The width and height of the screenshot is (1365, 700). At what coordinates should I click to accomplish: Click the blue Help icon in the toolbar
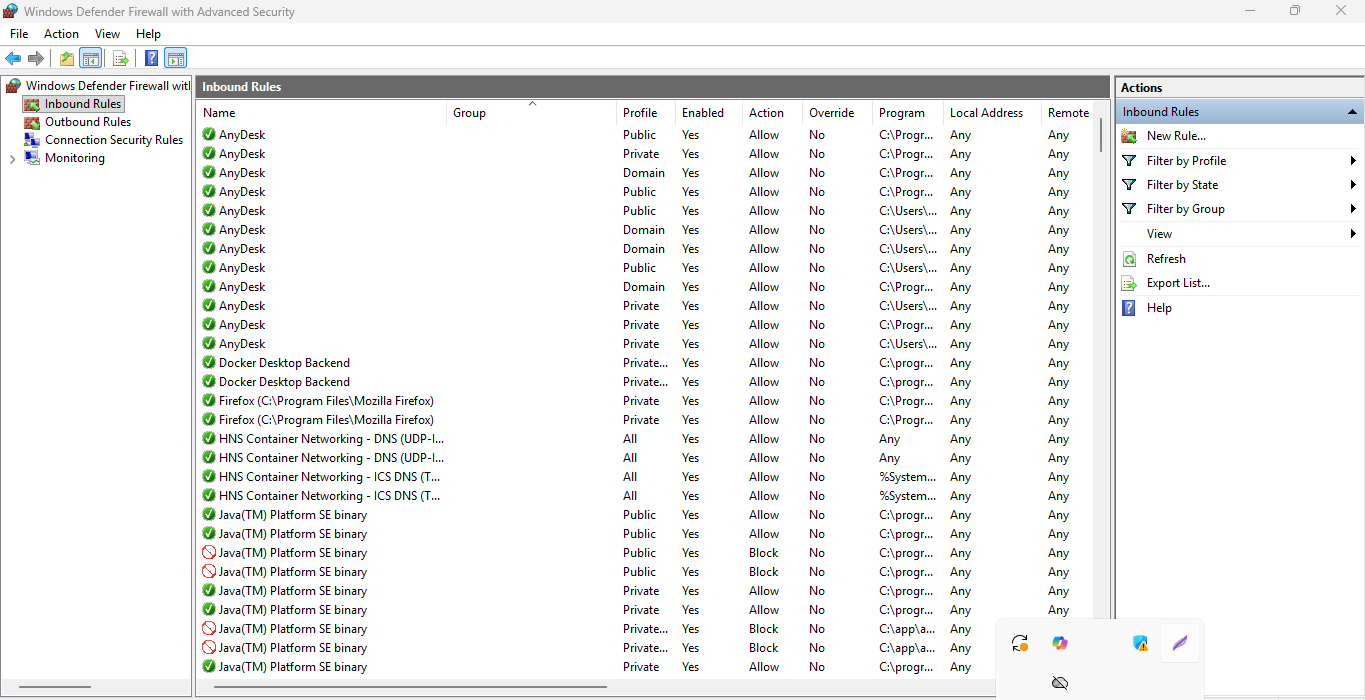(151, 58)
